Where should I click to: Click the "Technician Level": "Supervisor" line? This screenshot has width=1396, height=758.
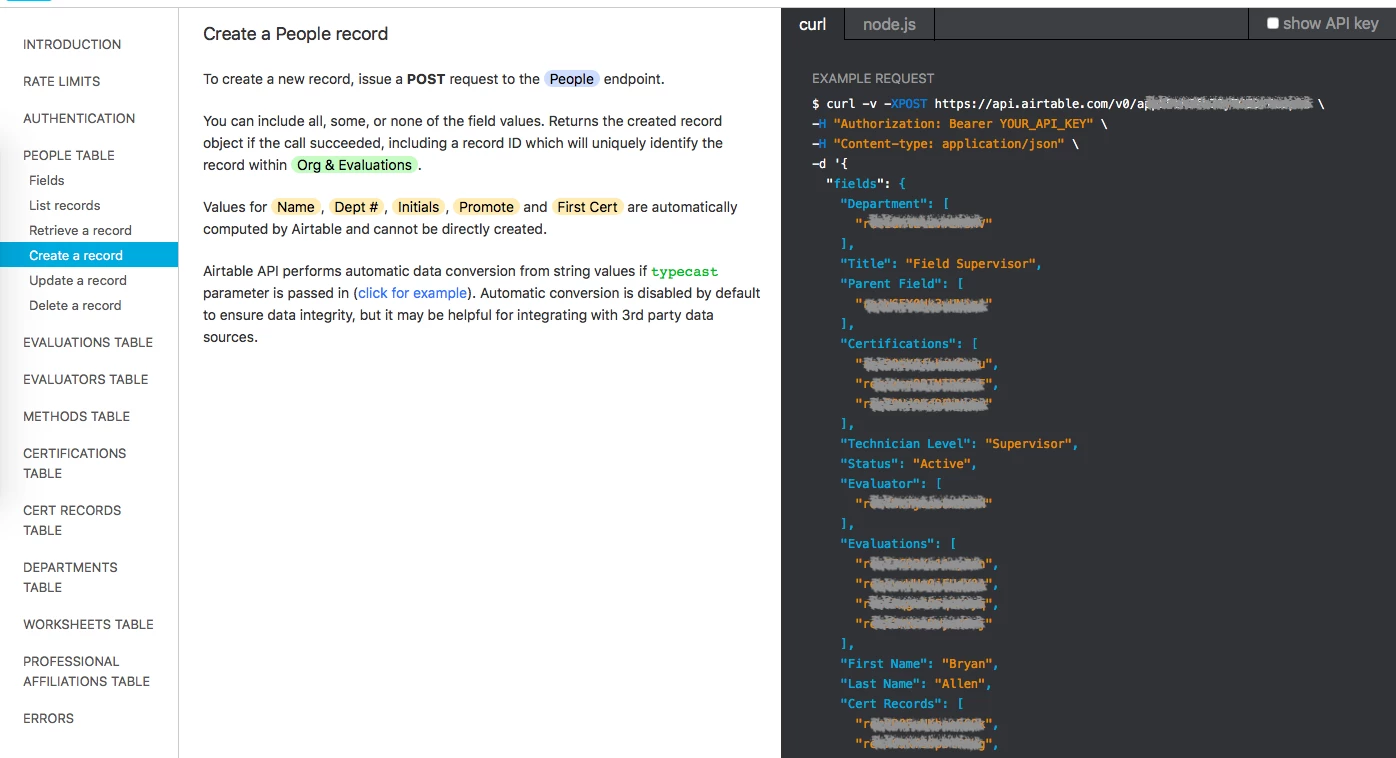point(959,444)
